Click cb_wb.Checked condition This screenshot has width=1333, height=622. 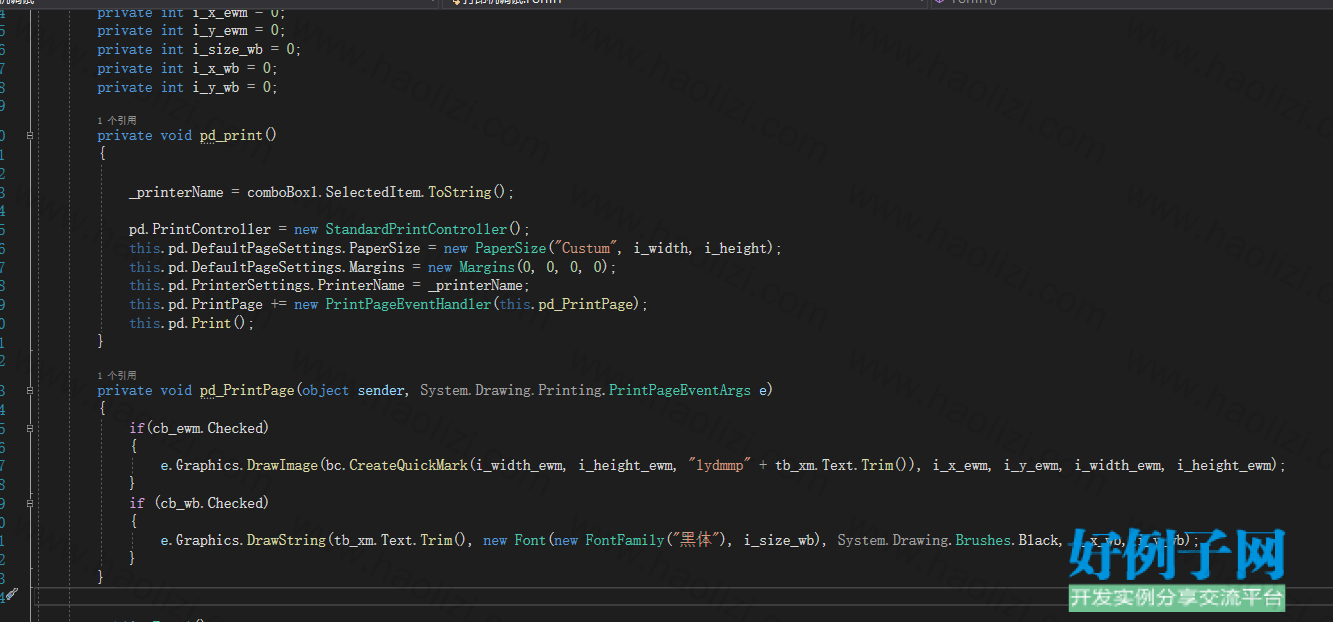pyautogui.click(x=212, y=503)
